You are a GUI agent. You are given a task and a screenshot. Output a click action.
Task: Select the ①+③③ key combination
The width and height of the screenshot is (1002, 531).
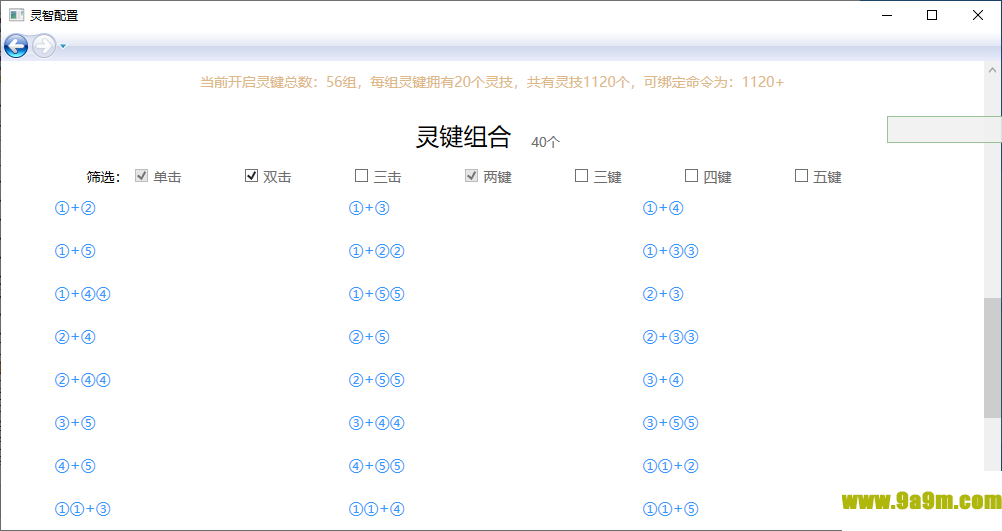pos(670,251)
